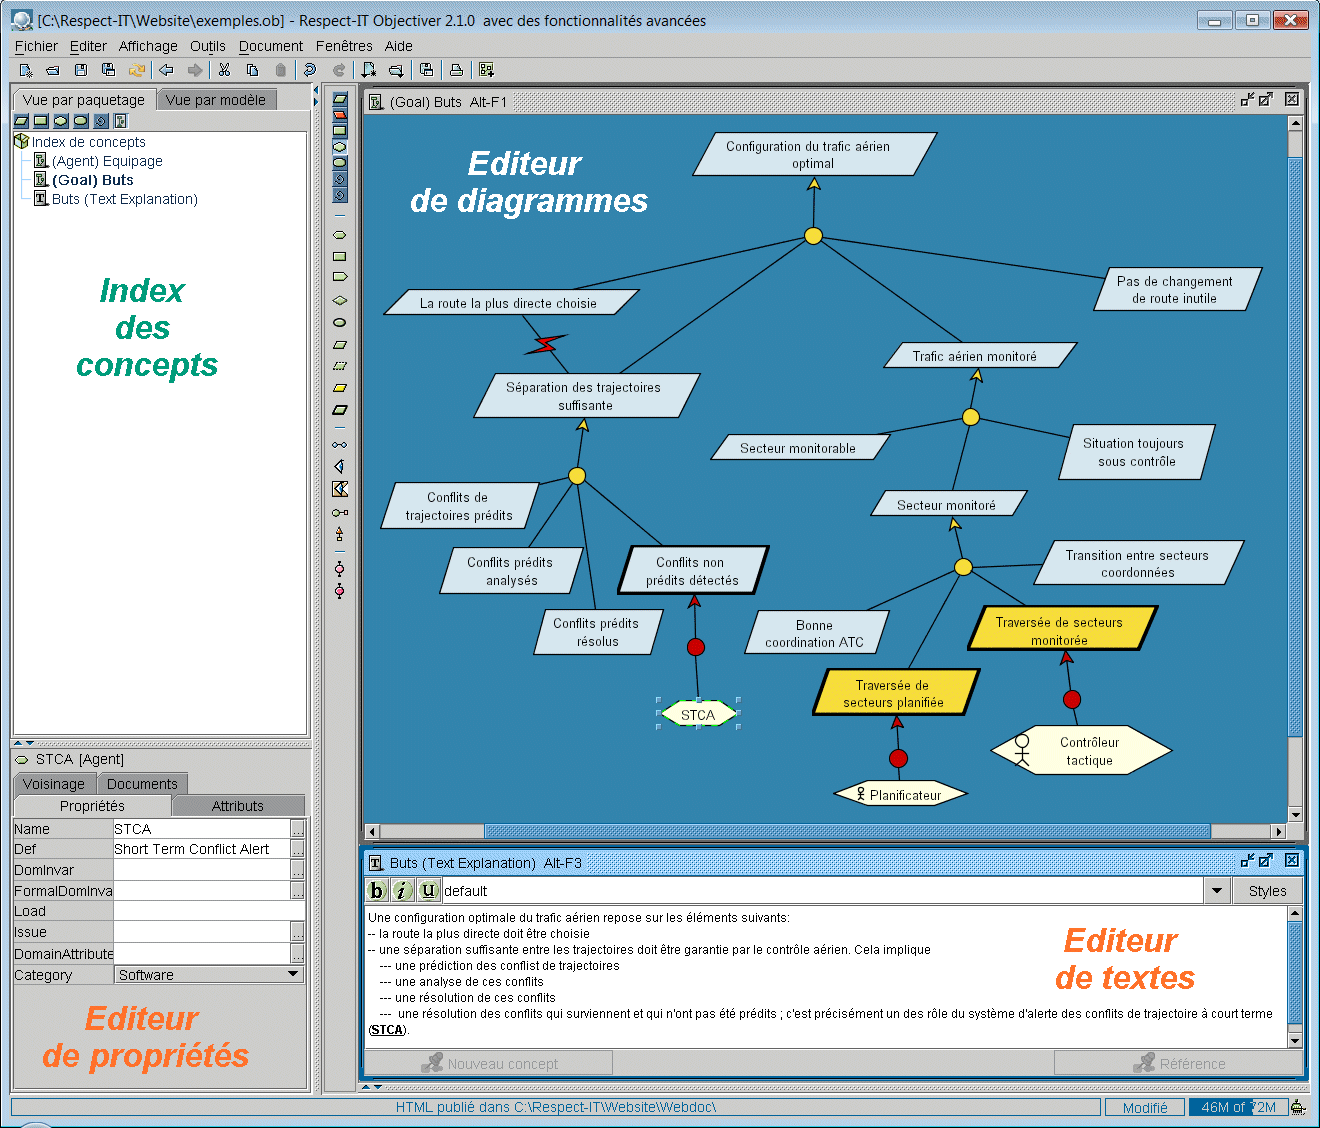Open the default style dropdown arrow

(x=1217, y=891)
